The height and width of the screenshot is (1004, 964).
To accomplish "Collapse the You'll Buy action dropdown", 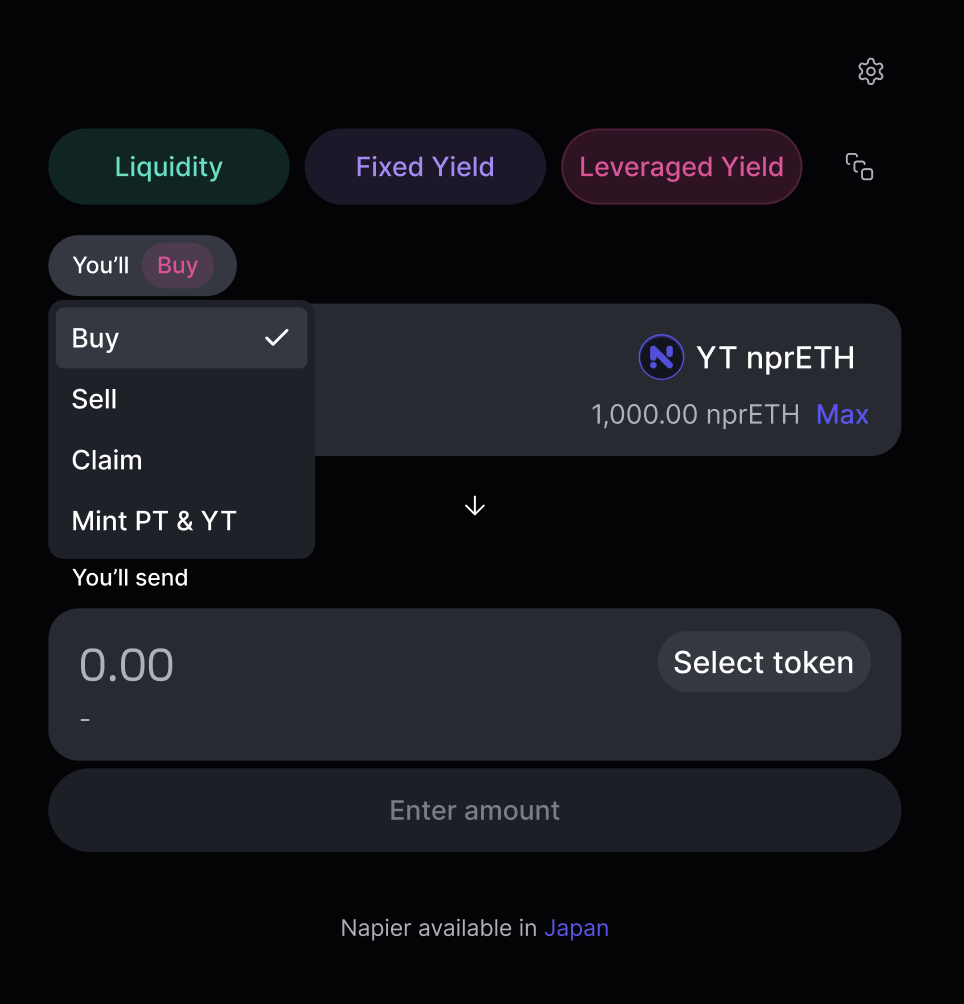I will point(143,266).
